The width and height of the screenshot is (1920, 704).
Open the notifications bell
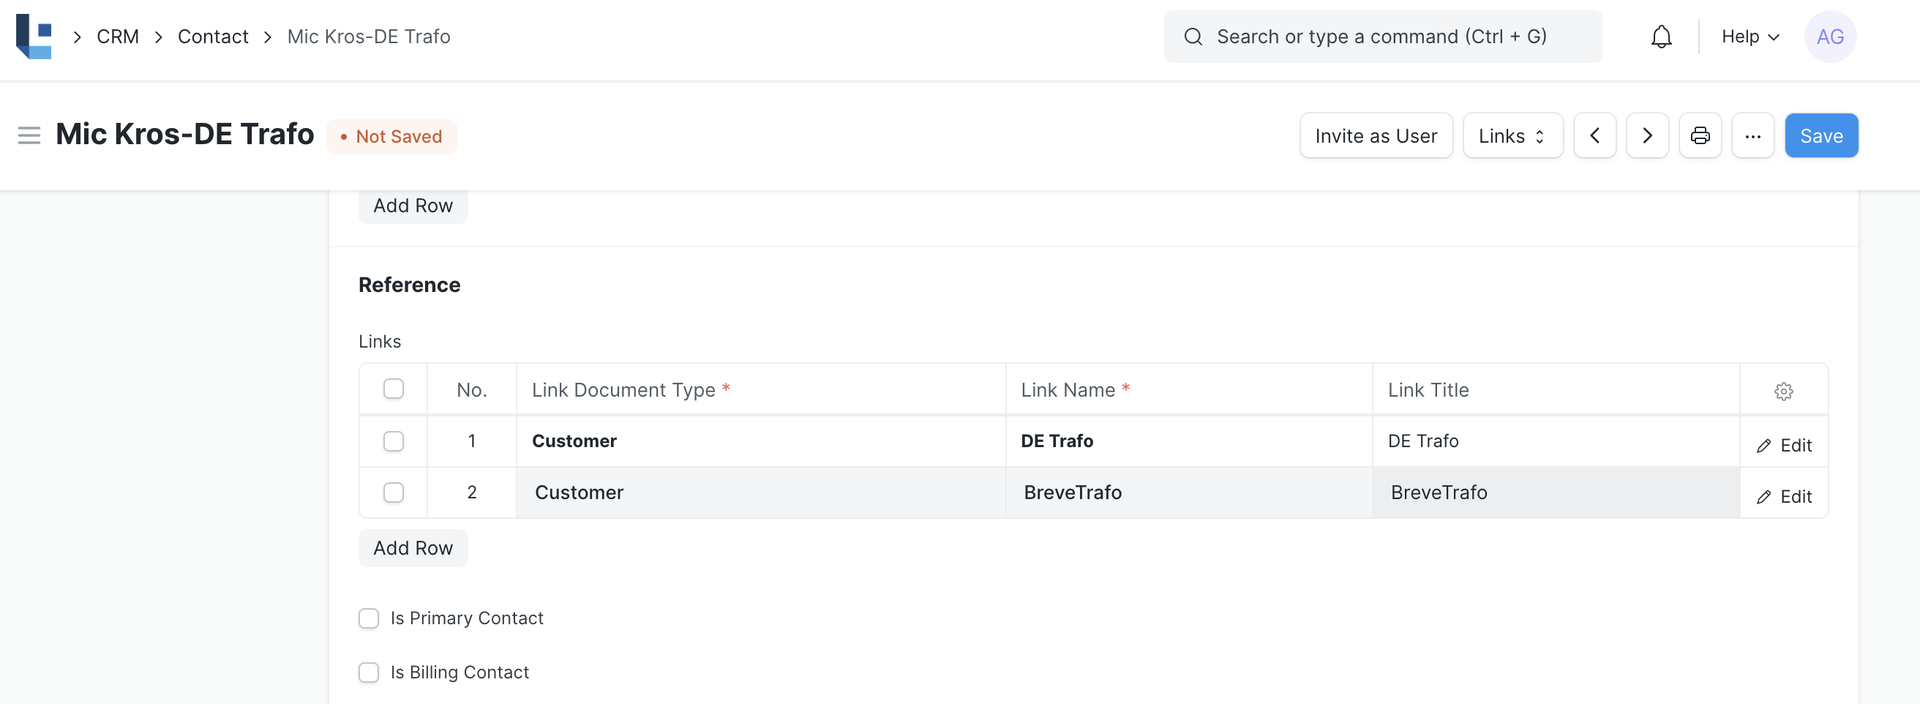click(1661, 37)
